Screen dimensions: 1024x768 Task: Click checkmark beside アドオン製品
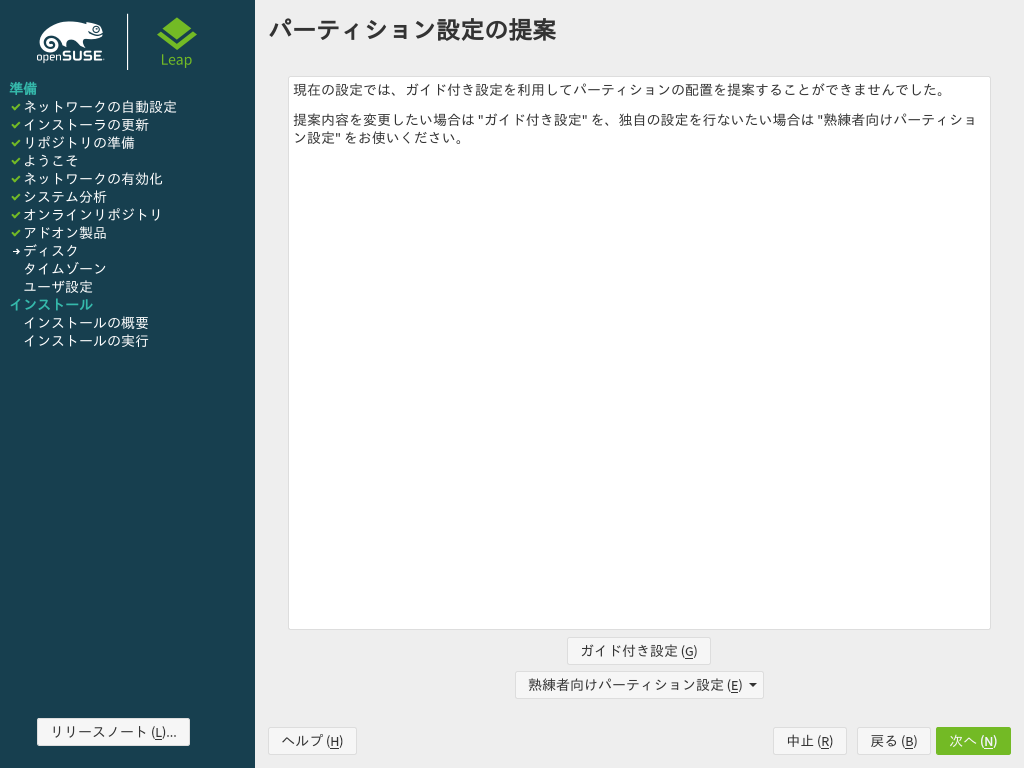tap(16, 233)
